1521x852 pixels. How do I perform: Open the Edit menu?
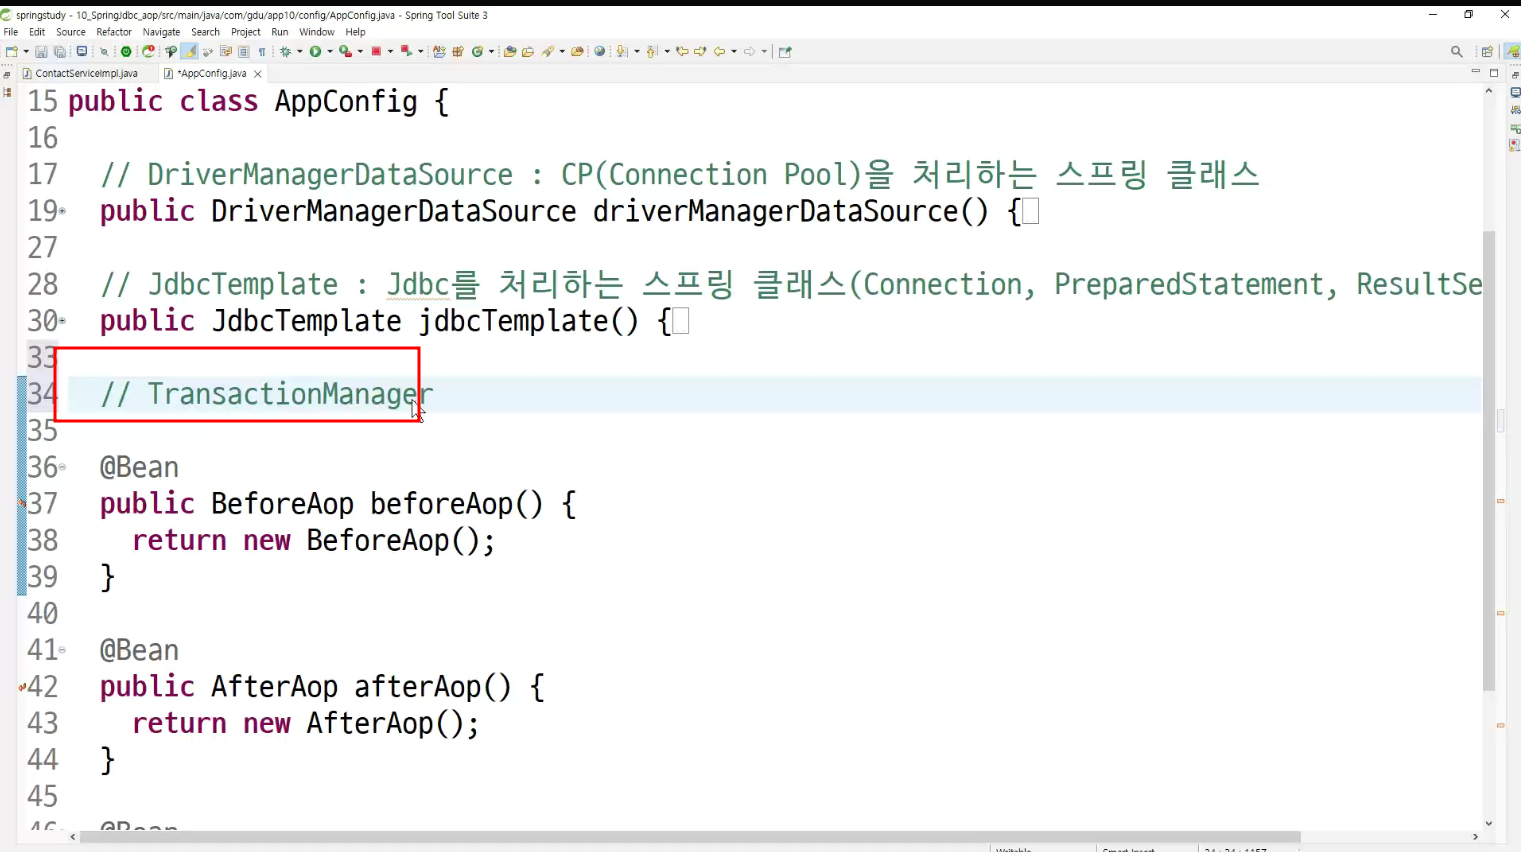point(37,32)
